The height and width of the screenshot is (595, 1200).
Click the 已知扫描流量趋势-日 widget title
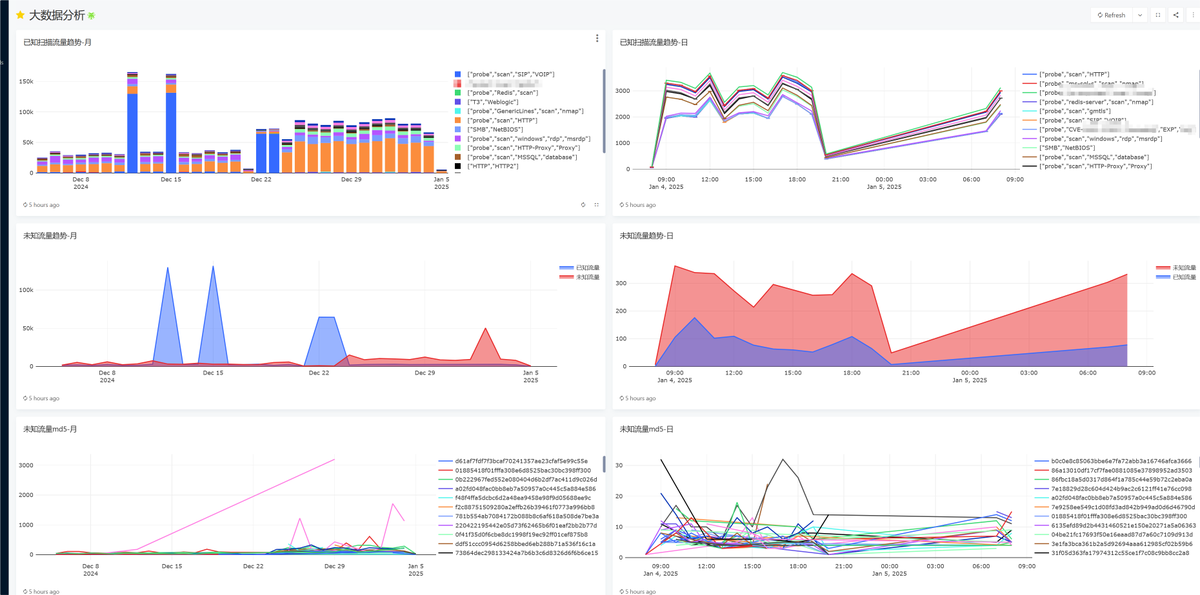654,42
